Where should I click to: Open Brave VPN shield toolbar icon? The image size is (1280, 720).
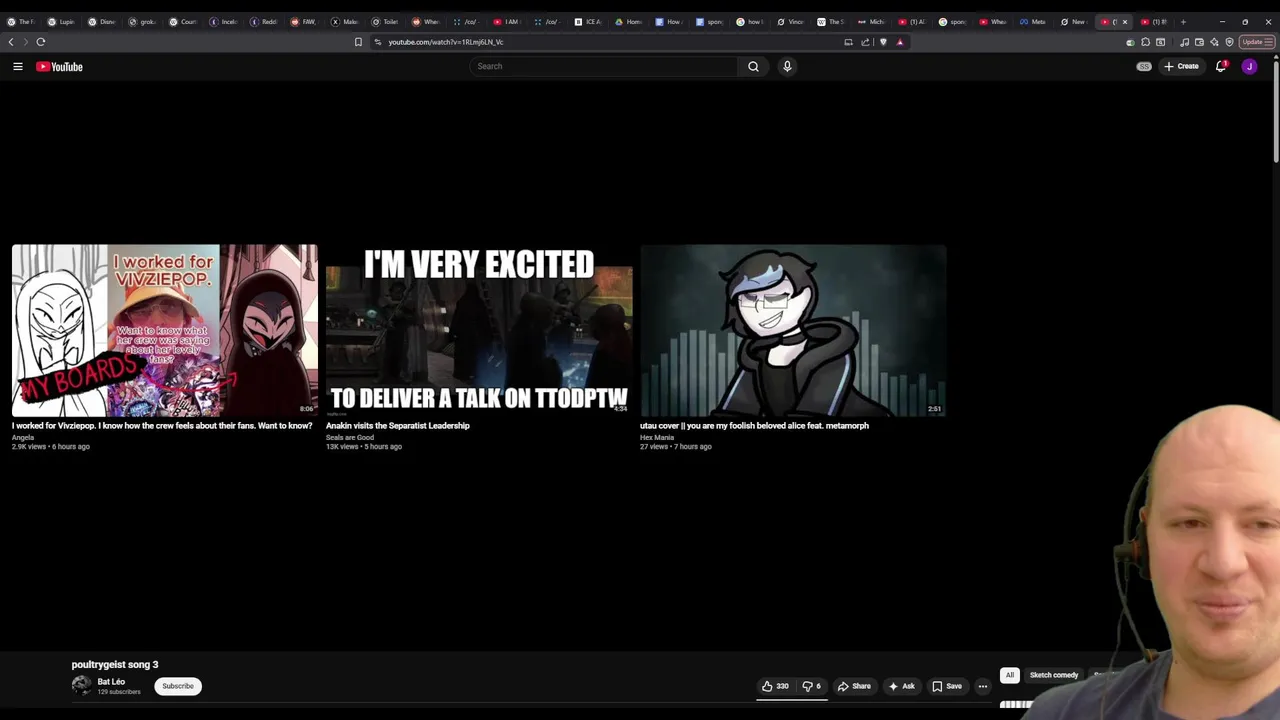click(x=1229, y=42)
